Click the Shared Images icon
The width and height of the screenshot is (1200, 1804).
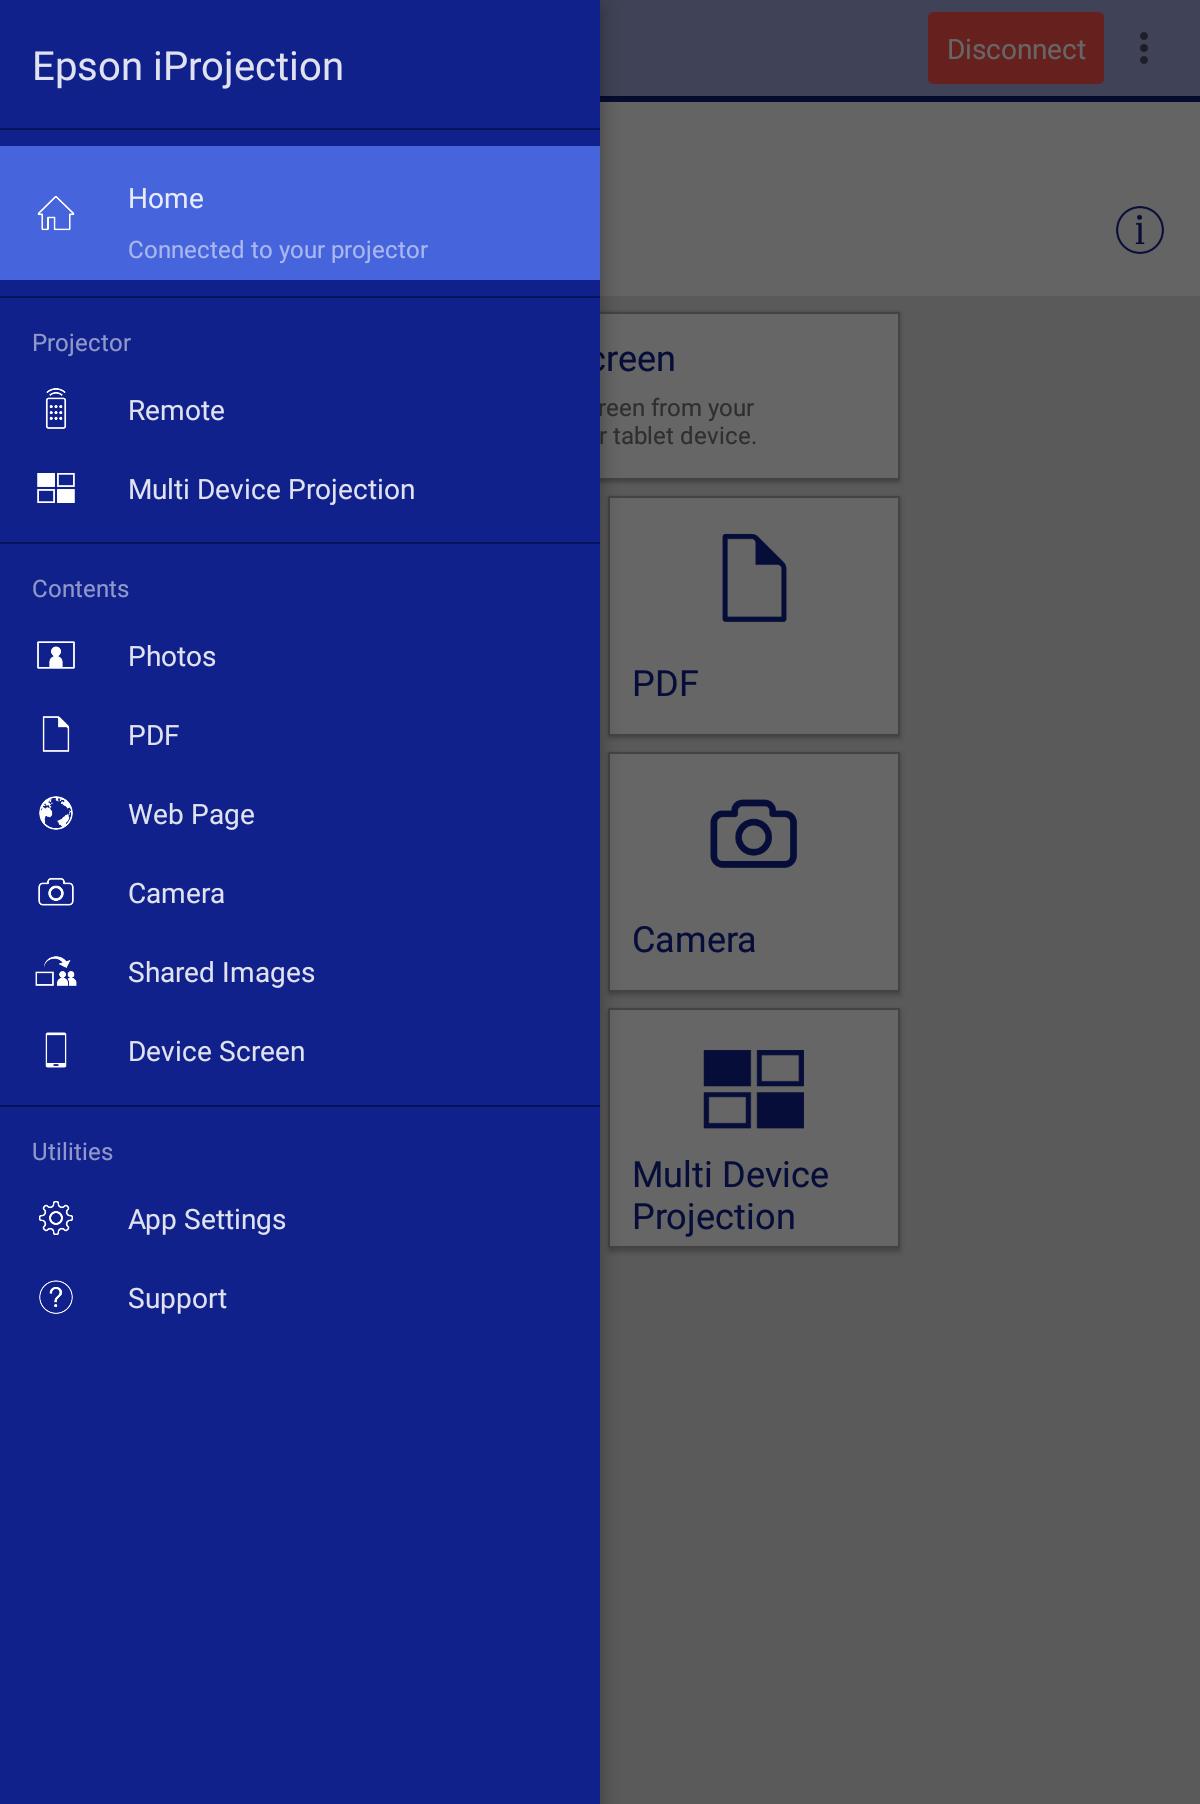[56, 971]
